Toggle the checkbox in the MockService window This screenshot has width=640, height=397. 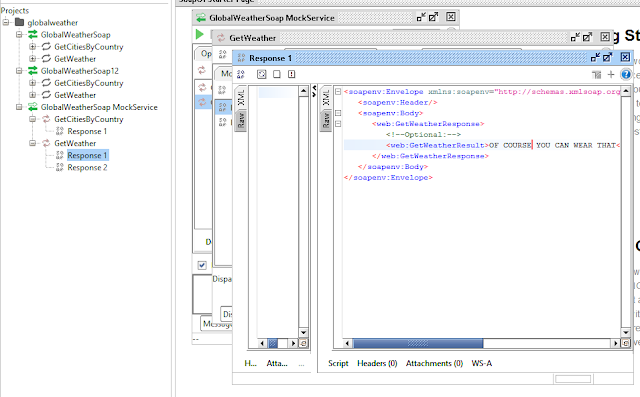pos(202,265)
